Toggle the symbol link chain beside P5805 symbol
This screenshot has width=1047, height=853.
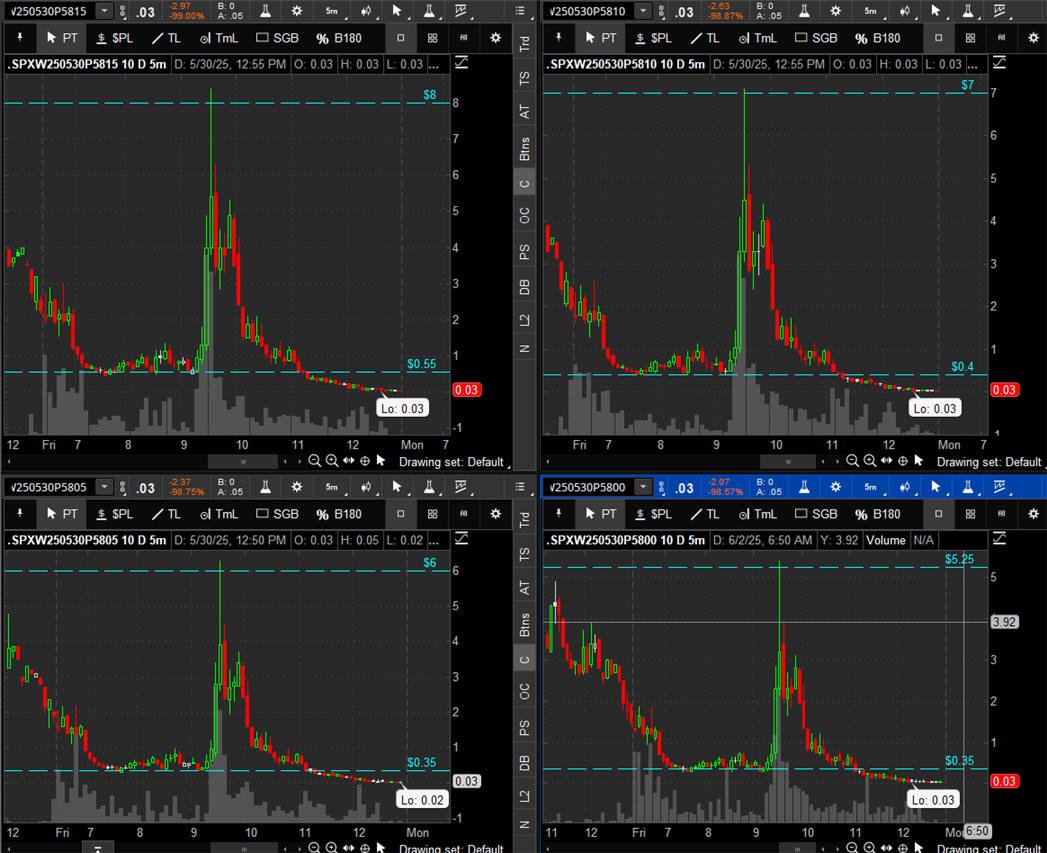click(x=122, y=488)
